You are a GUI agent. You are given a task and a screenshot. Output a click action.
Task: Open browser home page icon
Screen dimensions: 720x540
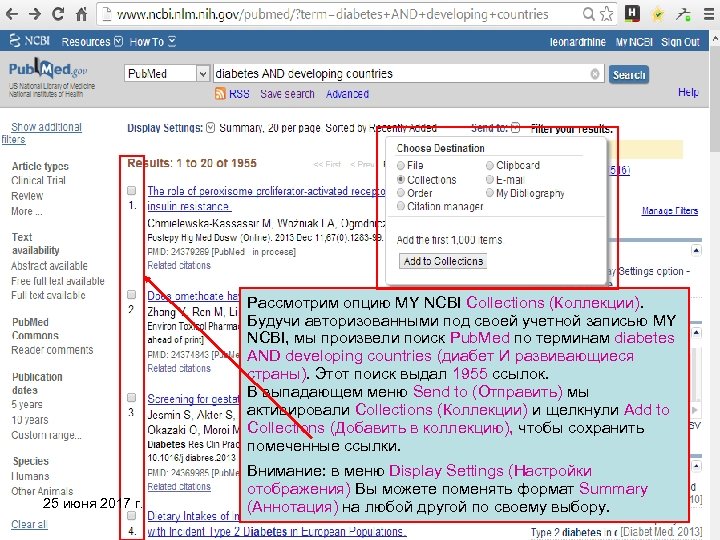click(81, 14)
